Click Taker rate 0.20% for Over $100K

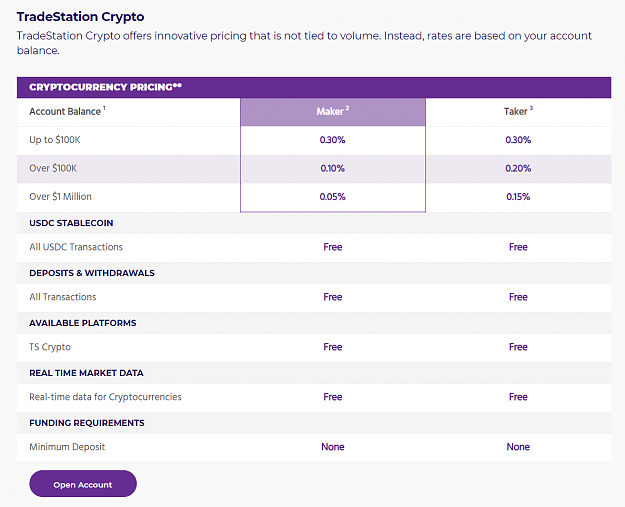click(x=518, y=168)
